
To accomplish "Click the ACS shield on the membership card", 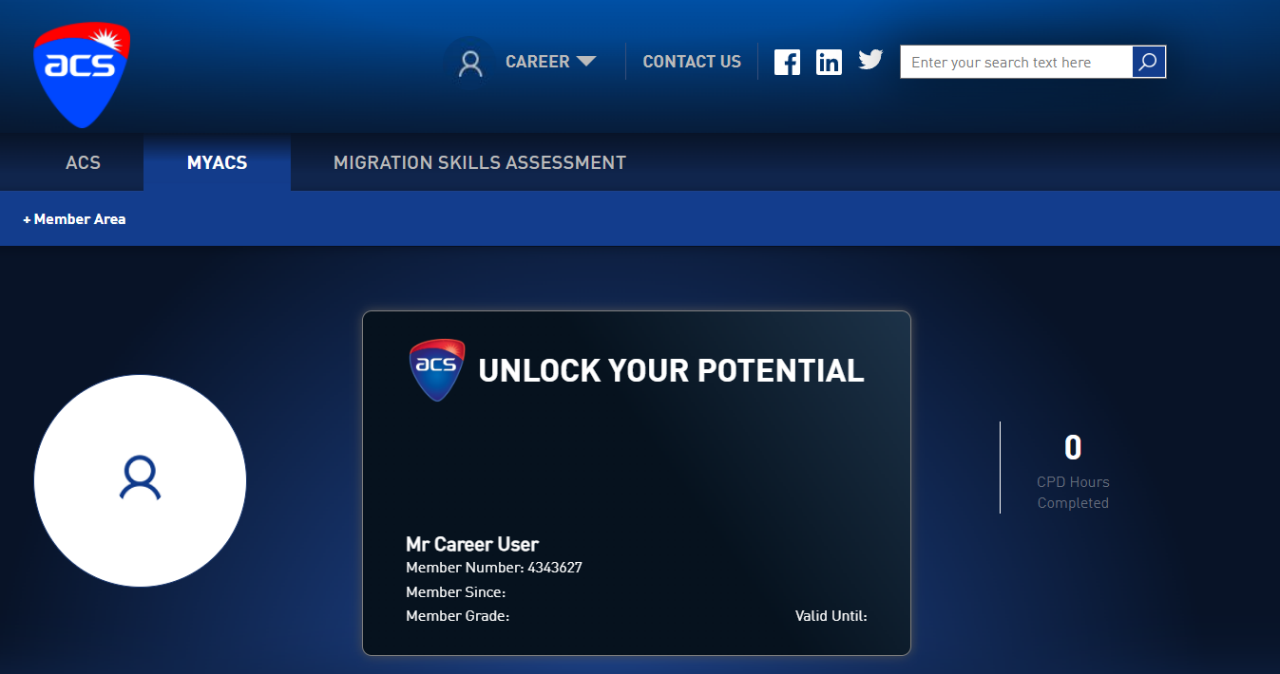I will tap(437, 369).
